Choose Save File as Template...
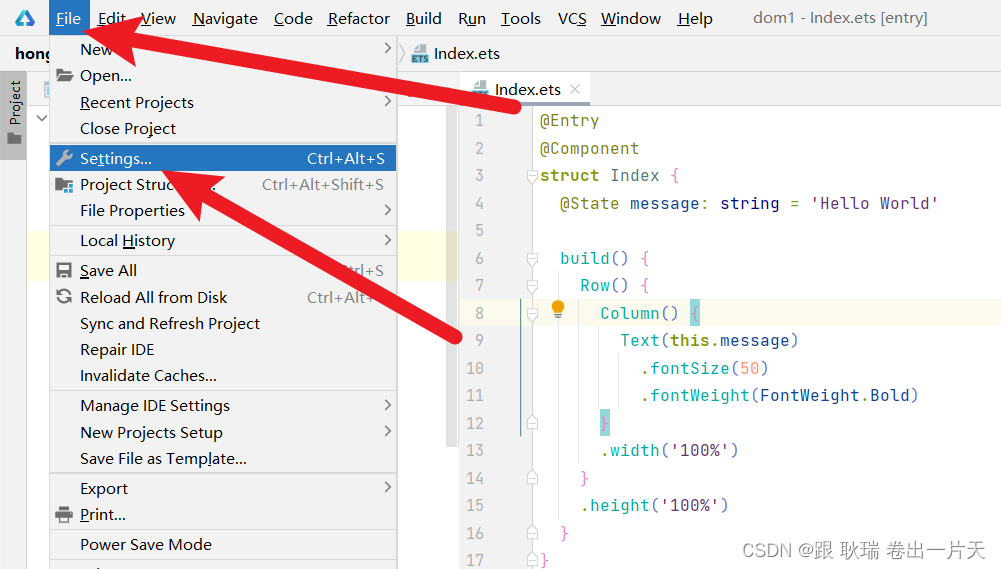 tap(223, 459)
